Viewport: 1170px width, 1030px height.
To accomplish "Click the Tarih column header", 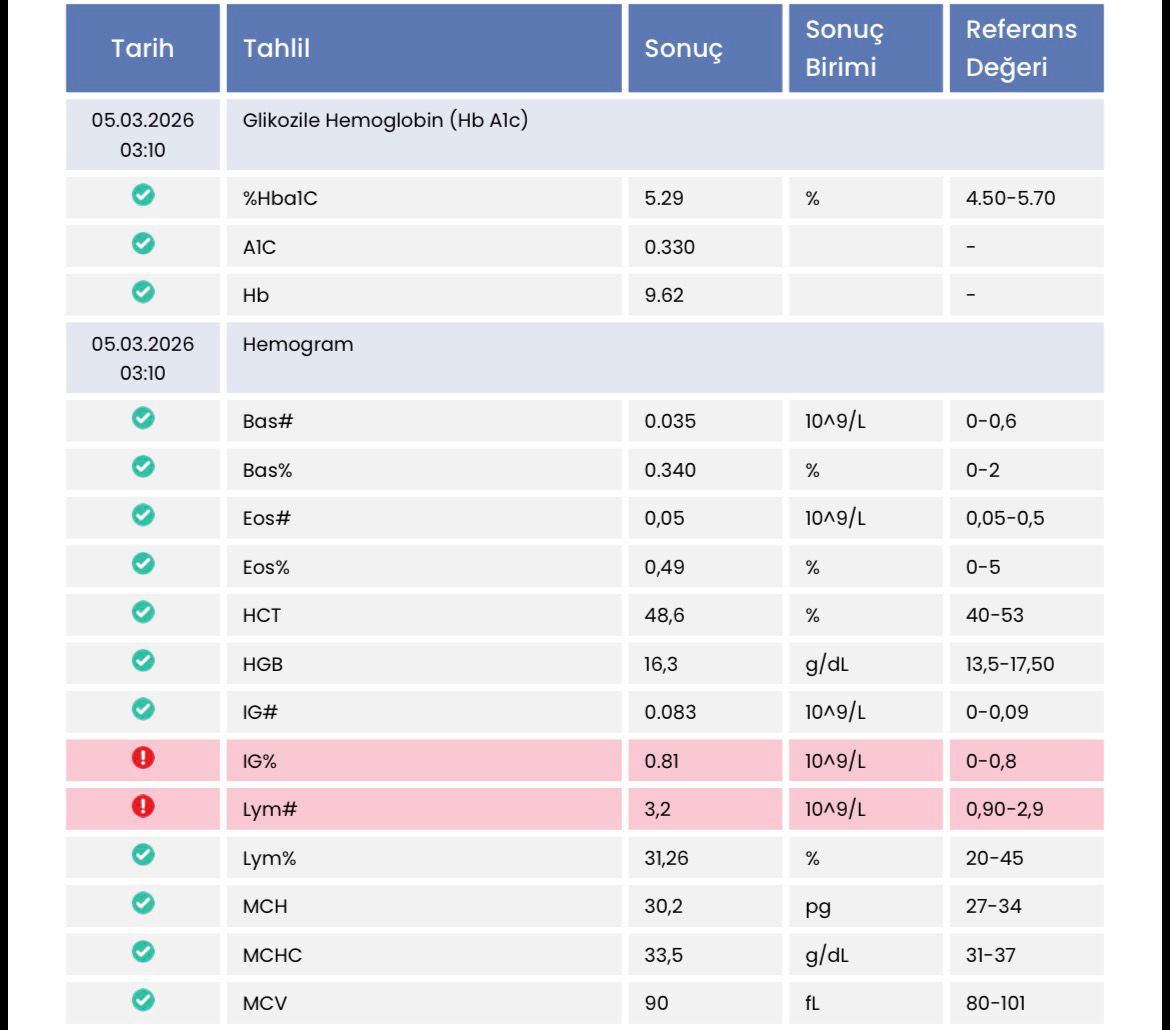I will click(x=143, y=49).
